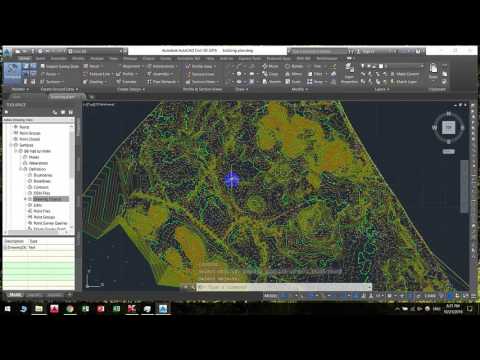Select the Scale tool in the Modify panel

[x=293, y=82]
